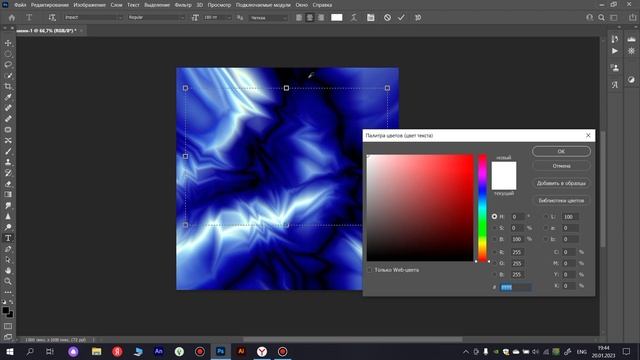Viewport: 640px width, 360px height.
Task: Select the Horizontal Type tool in toolbox
Action: click(x=8, y=238)
